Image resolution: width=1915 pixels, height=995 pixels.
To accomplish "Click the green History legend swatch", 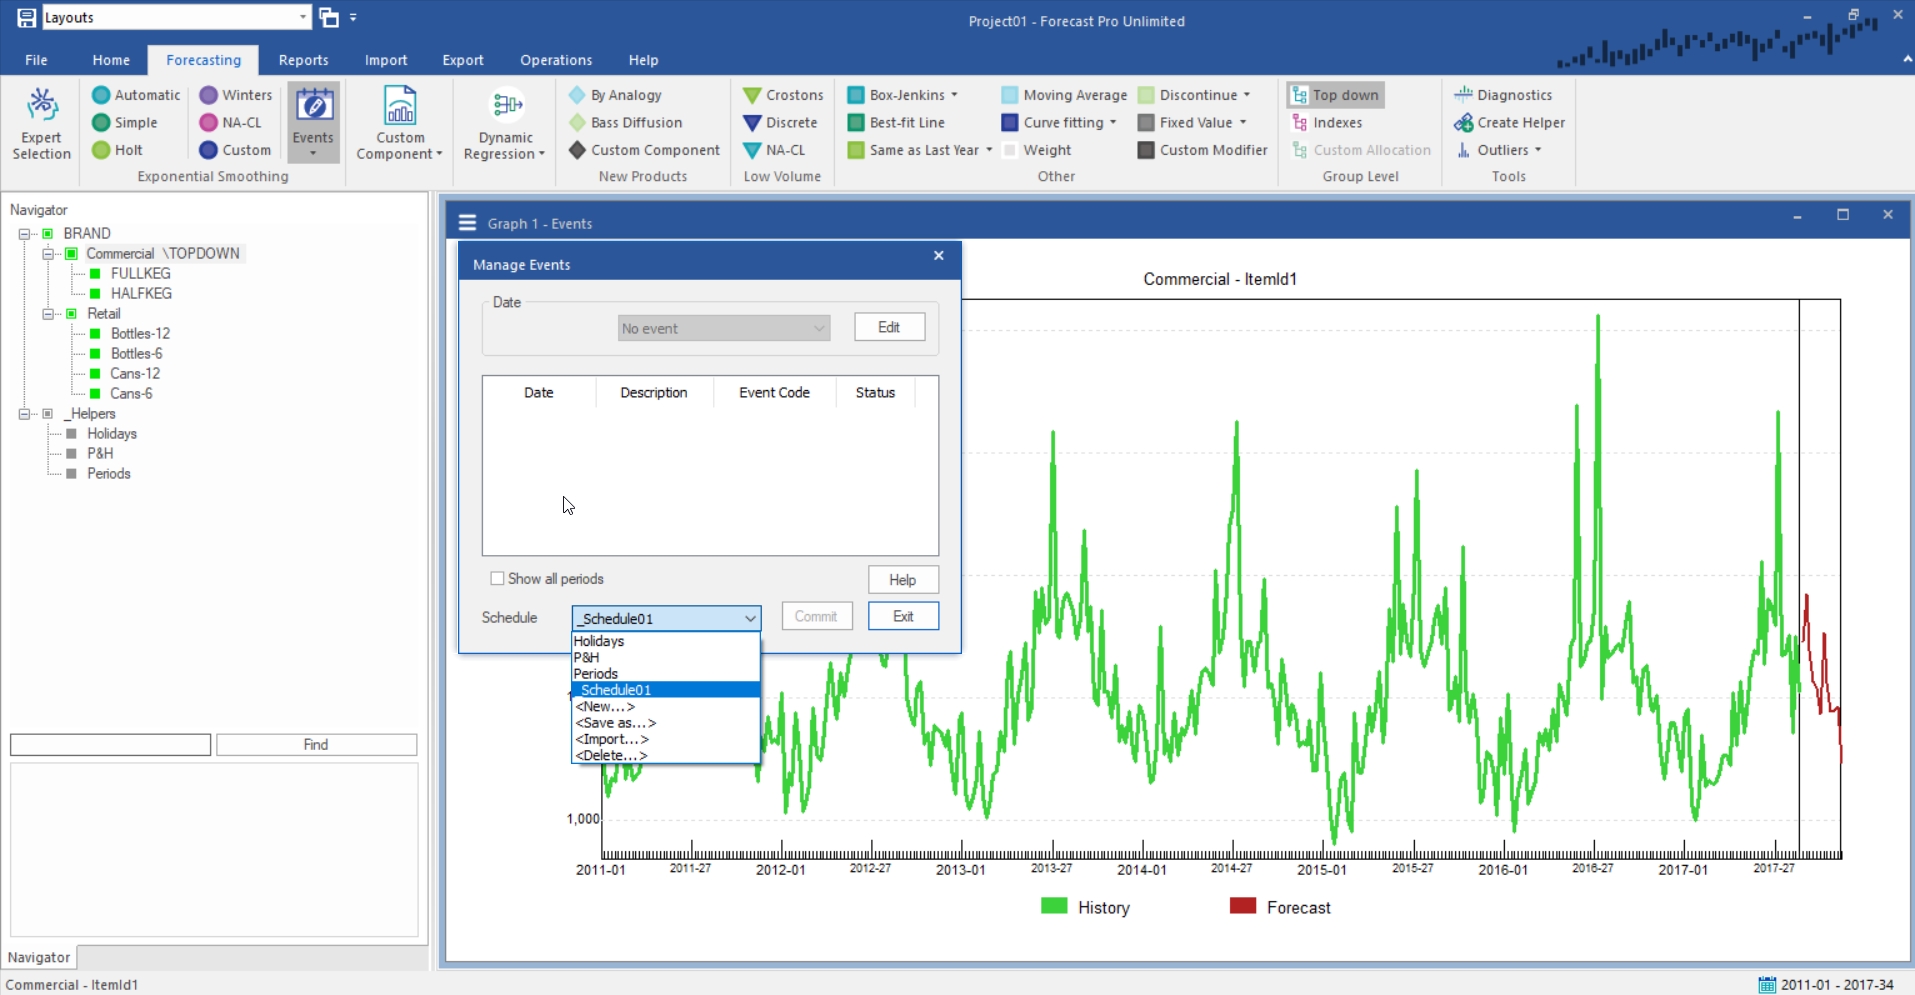I will (1054, 906).
